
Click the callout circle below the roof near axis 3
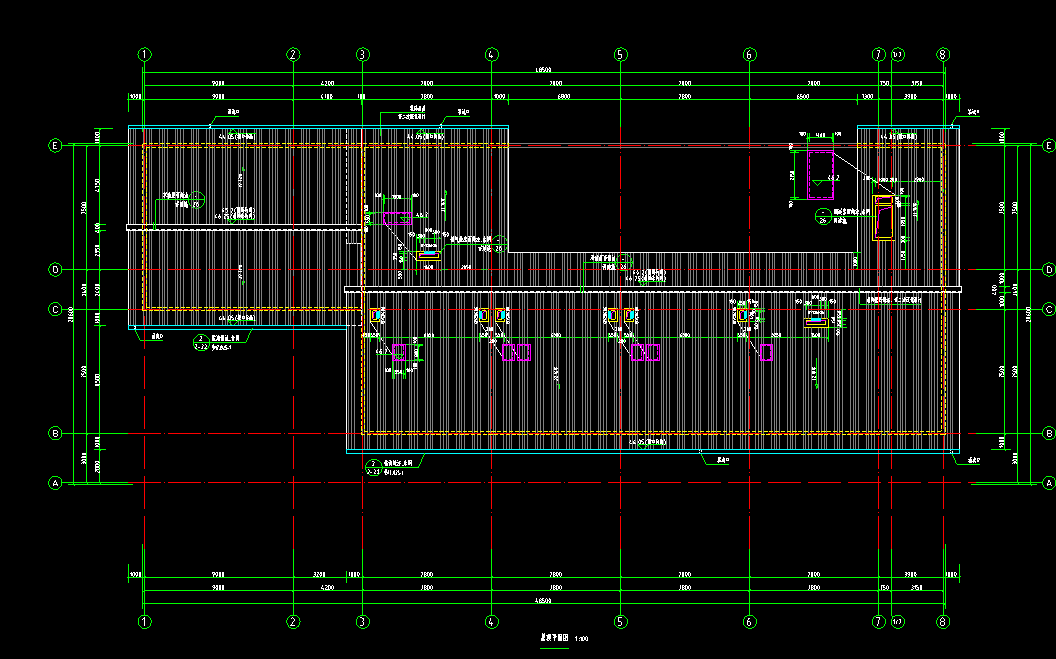click(x=373, y=466)
